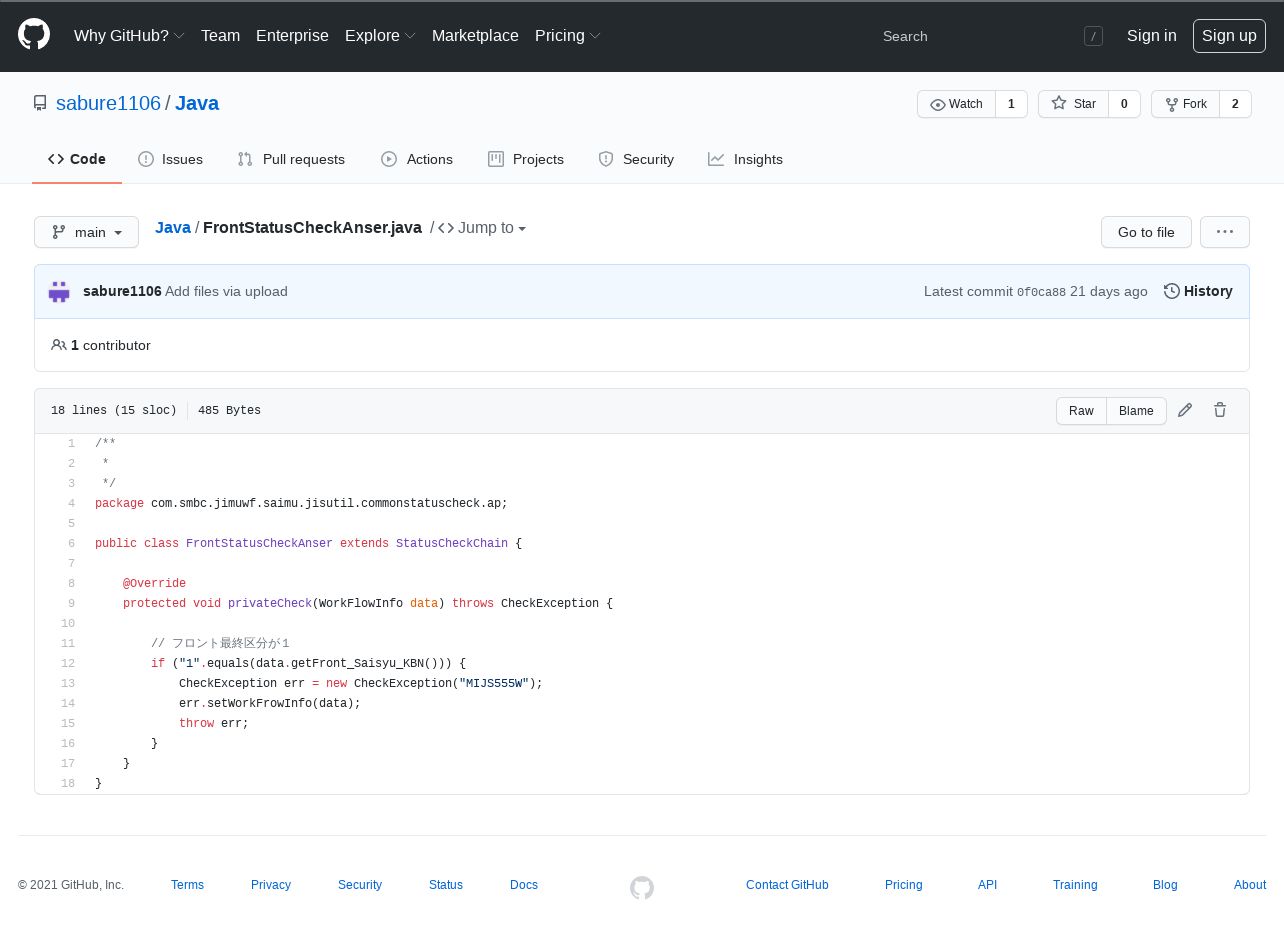The height and width of the screenshot is (950, 1284).
Task: Click the sabure1106 avatar icon in commit bar
Action: click(59, 291)
